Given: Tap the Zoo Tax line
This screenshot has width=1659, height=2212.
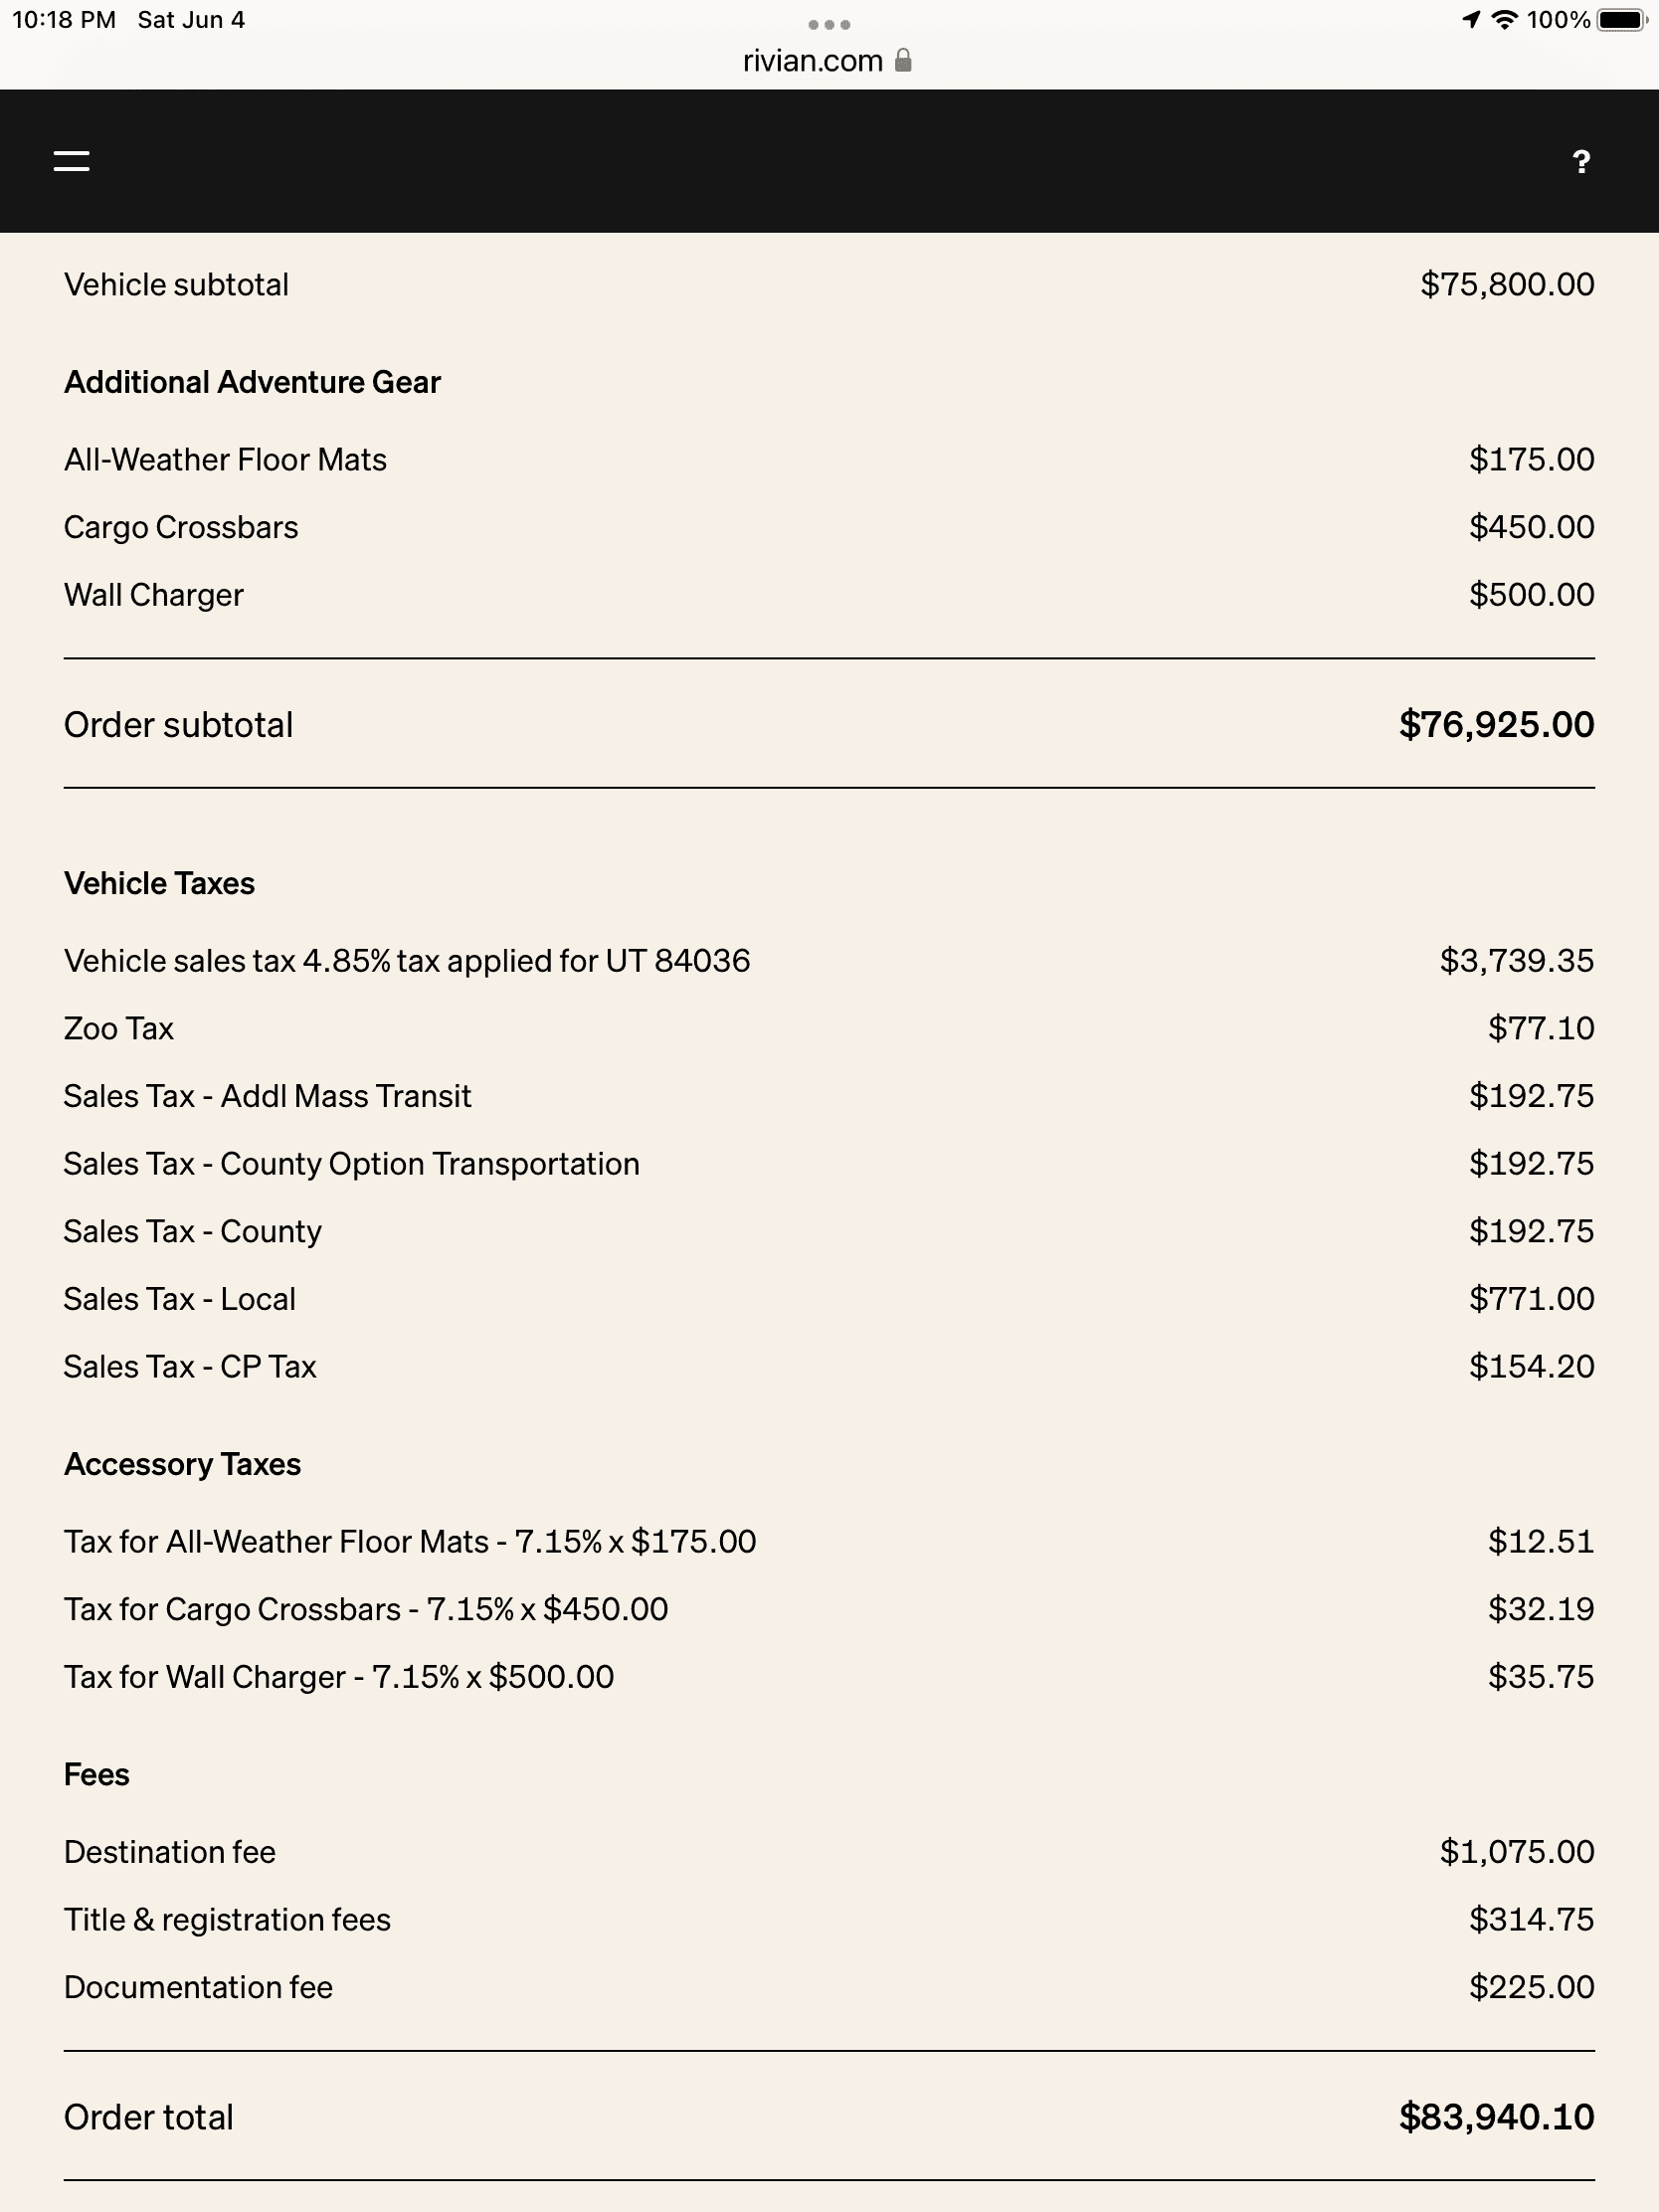Looking at the screenshot, I should pyautogui.click(x=829, y=1028).
